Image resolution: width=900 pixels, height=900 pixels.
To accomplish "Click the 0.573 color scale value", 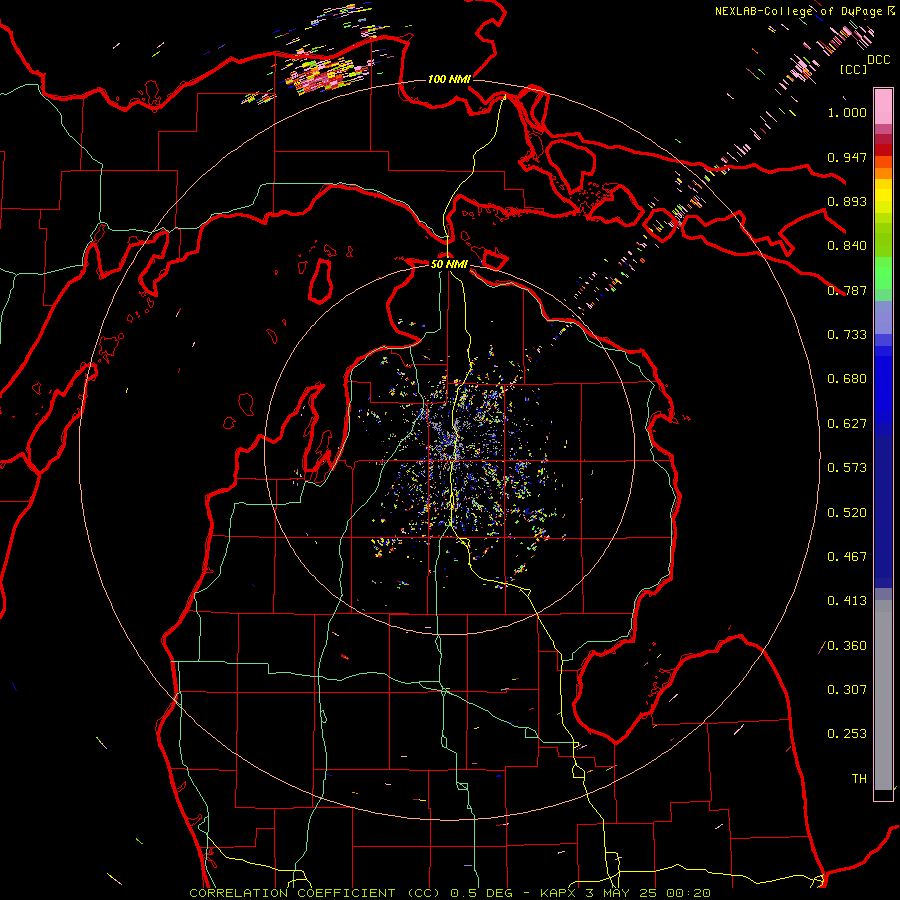I will pos(847,468).
